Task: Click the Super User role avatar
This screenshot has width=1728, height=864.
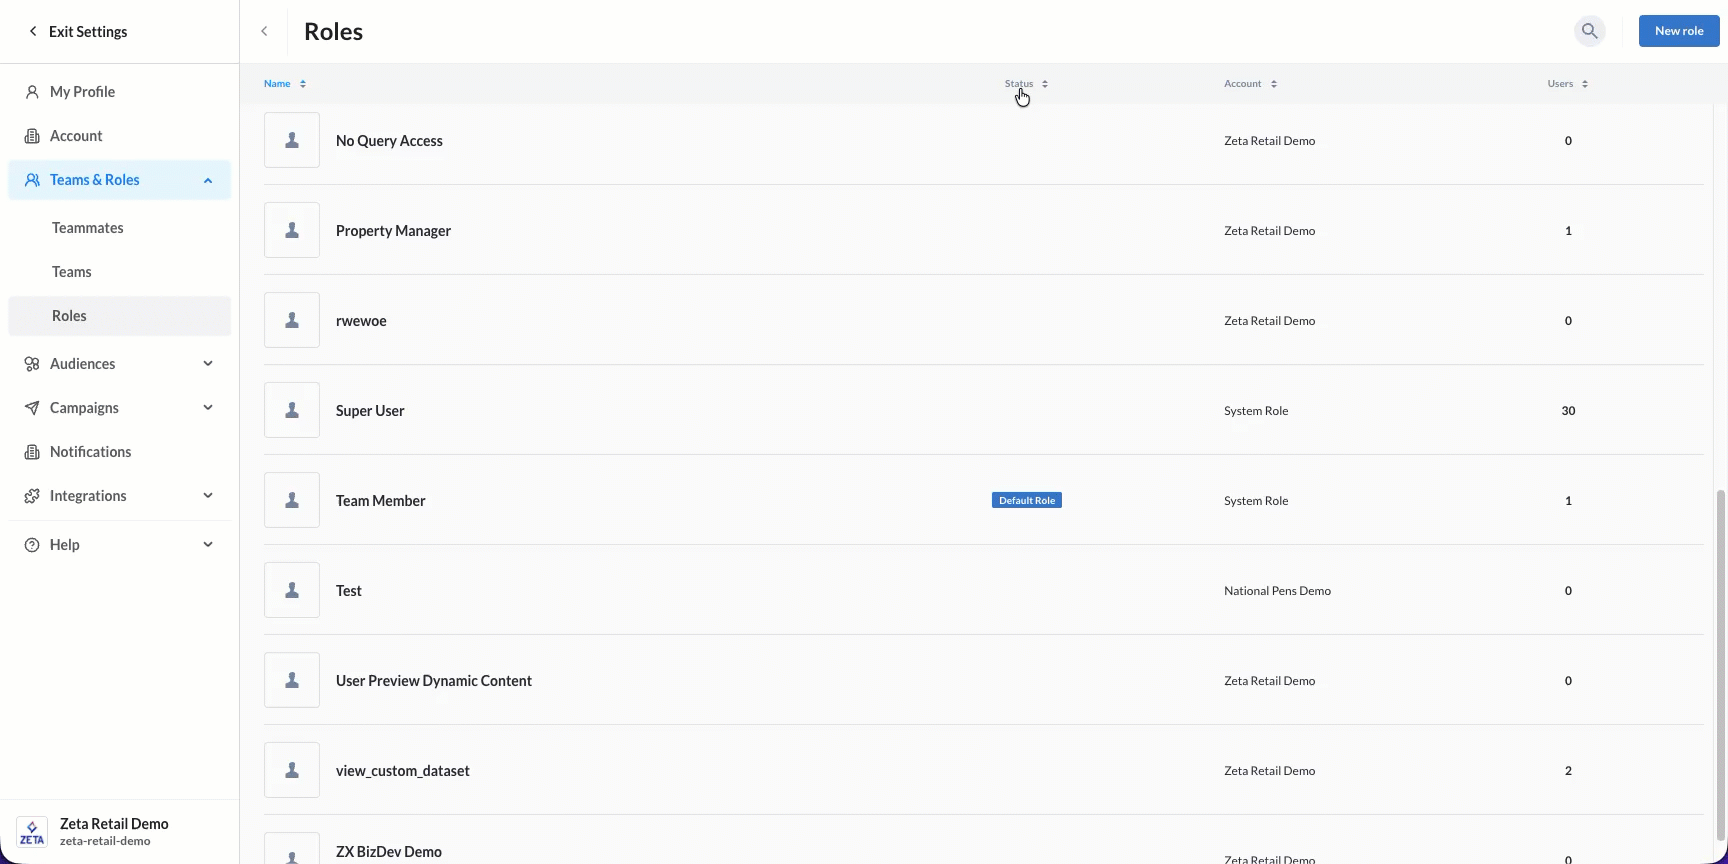Action: click(x=292, y=410)
